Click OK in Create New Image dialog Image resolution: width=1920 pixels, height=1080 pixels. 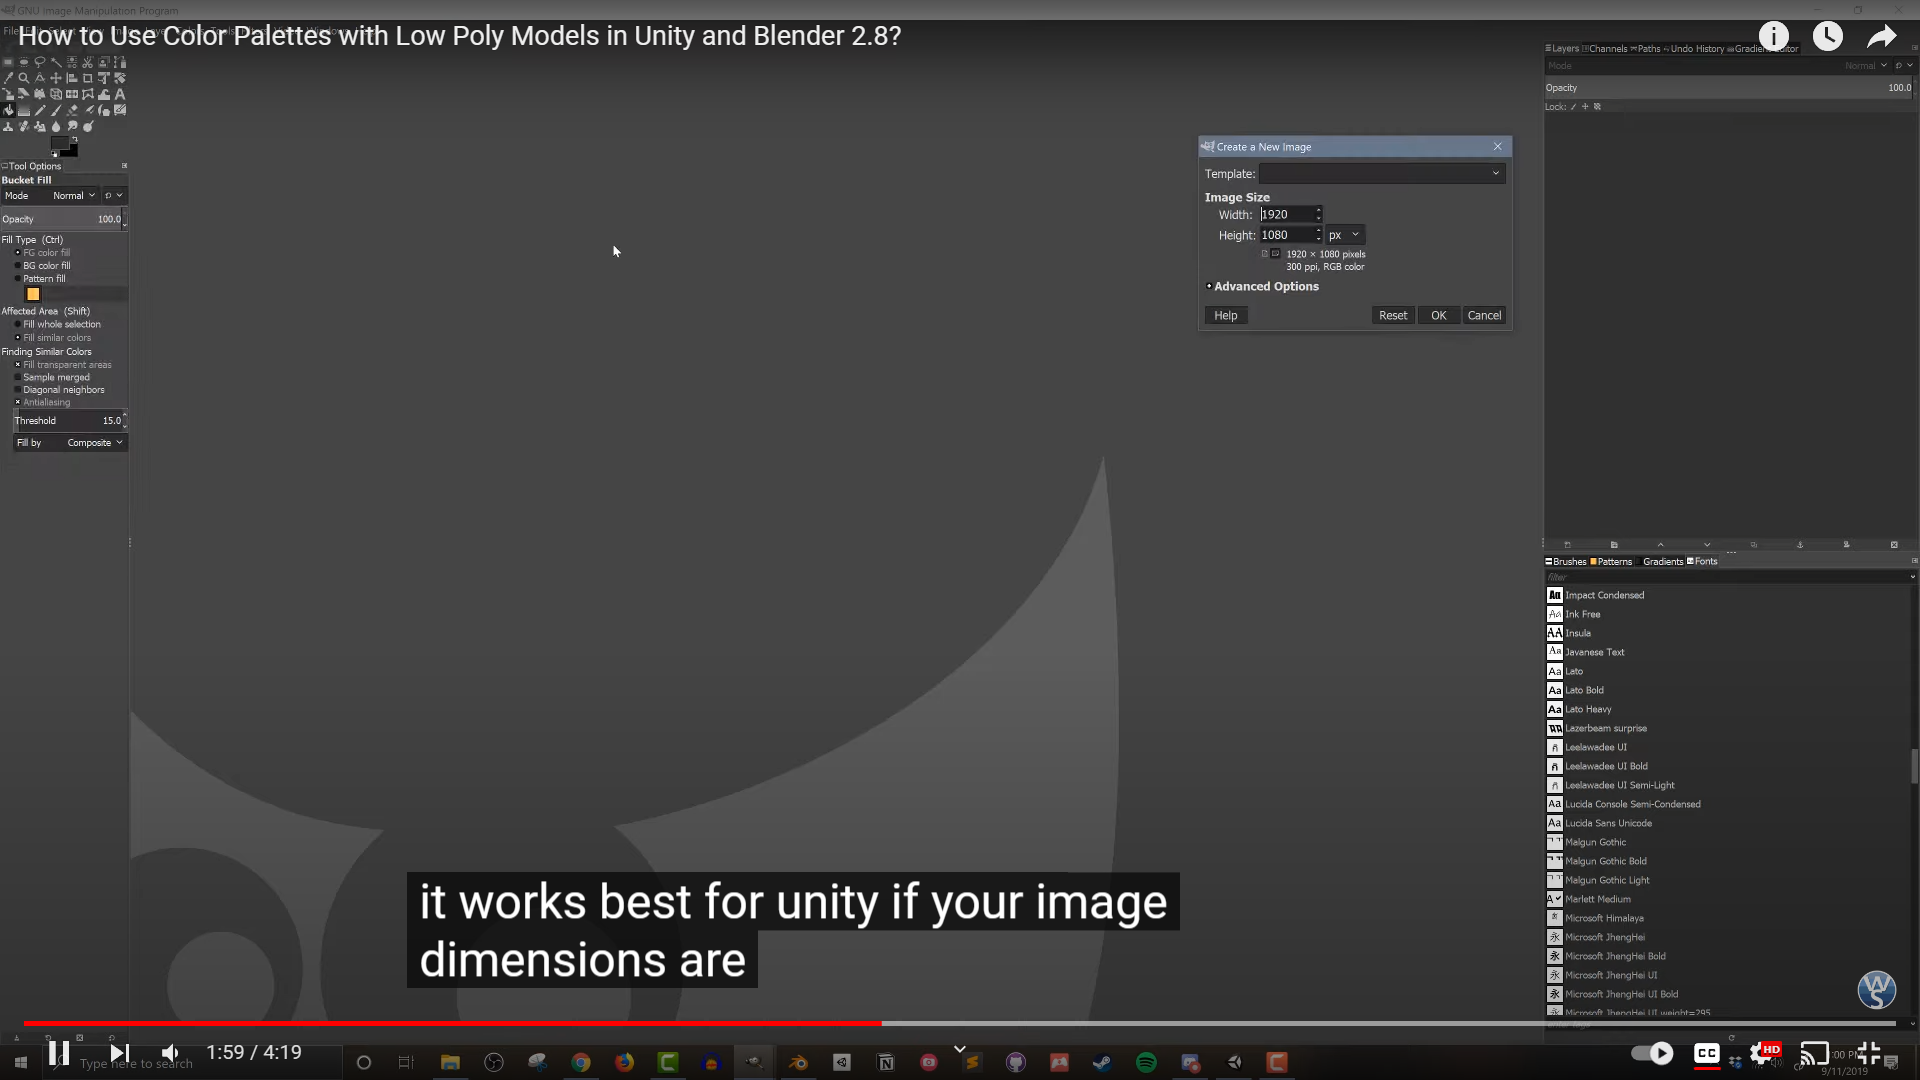click(1438, 315)
